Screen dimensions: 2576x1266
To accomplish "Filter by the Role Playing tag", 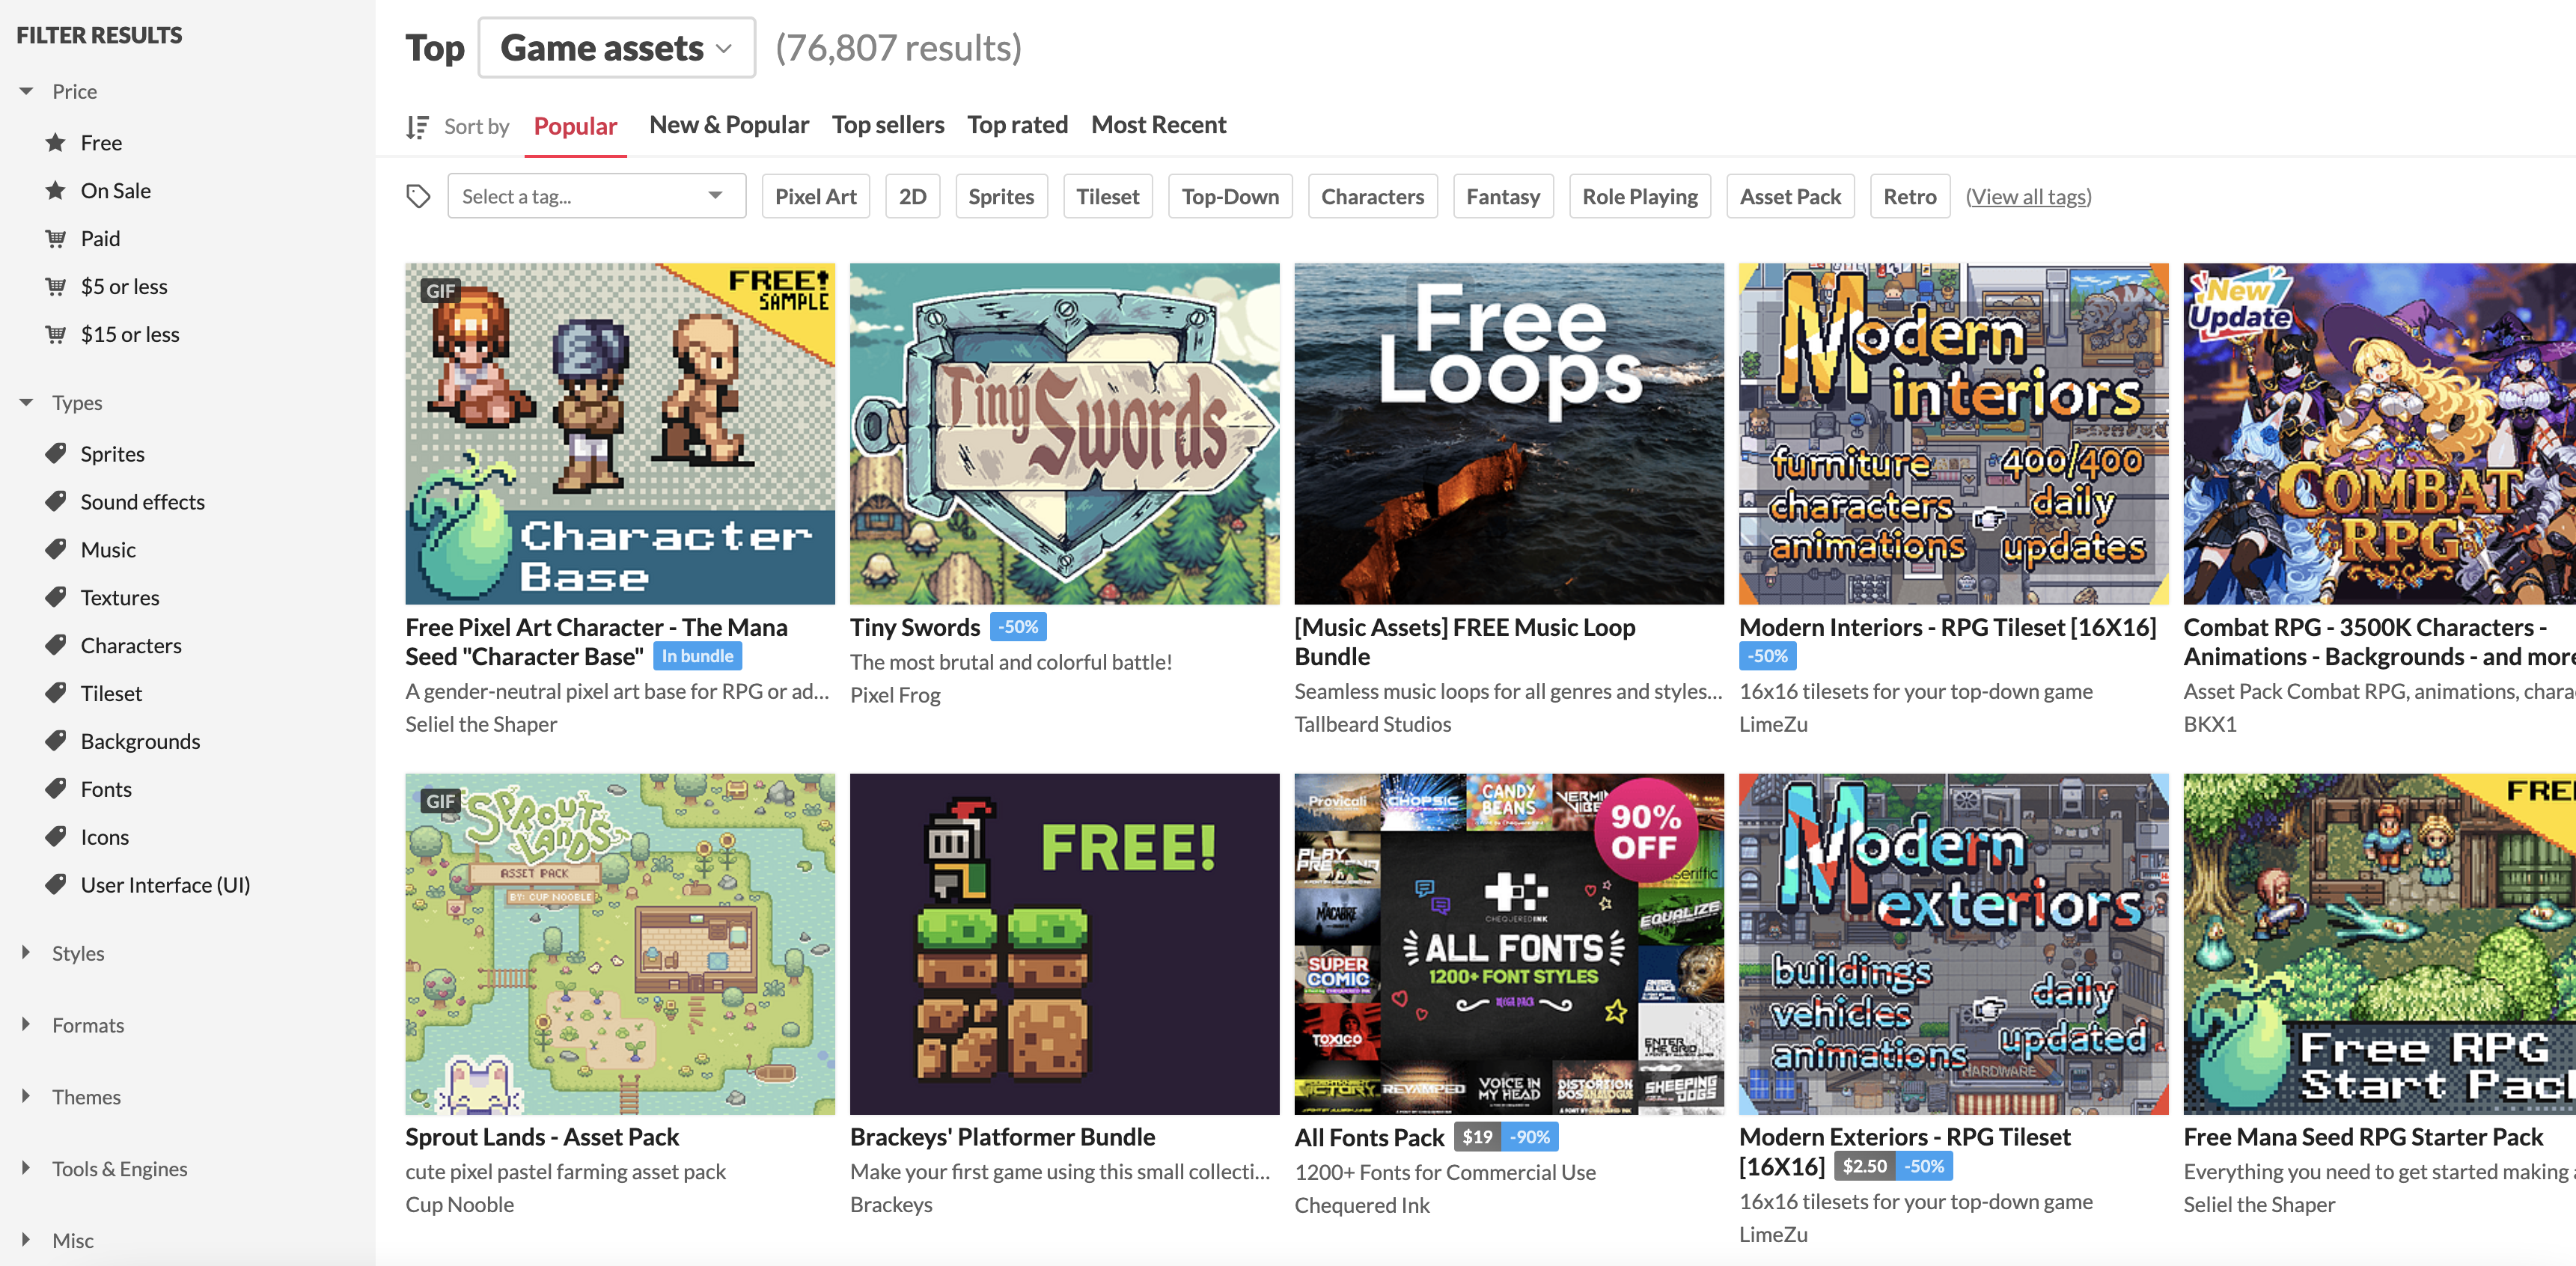I will [x=1640, y=196].
